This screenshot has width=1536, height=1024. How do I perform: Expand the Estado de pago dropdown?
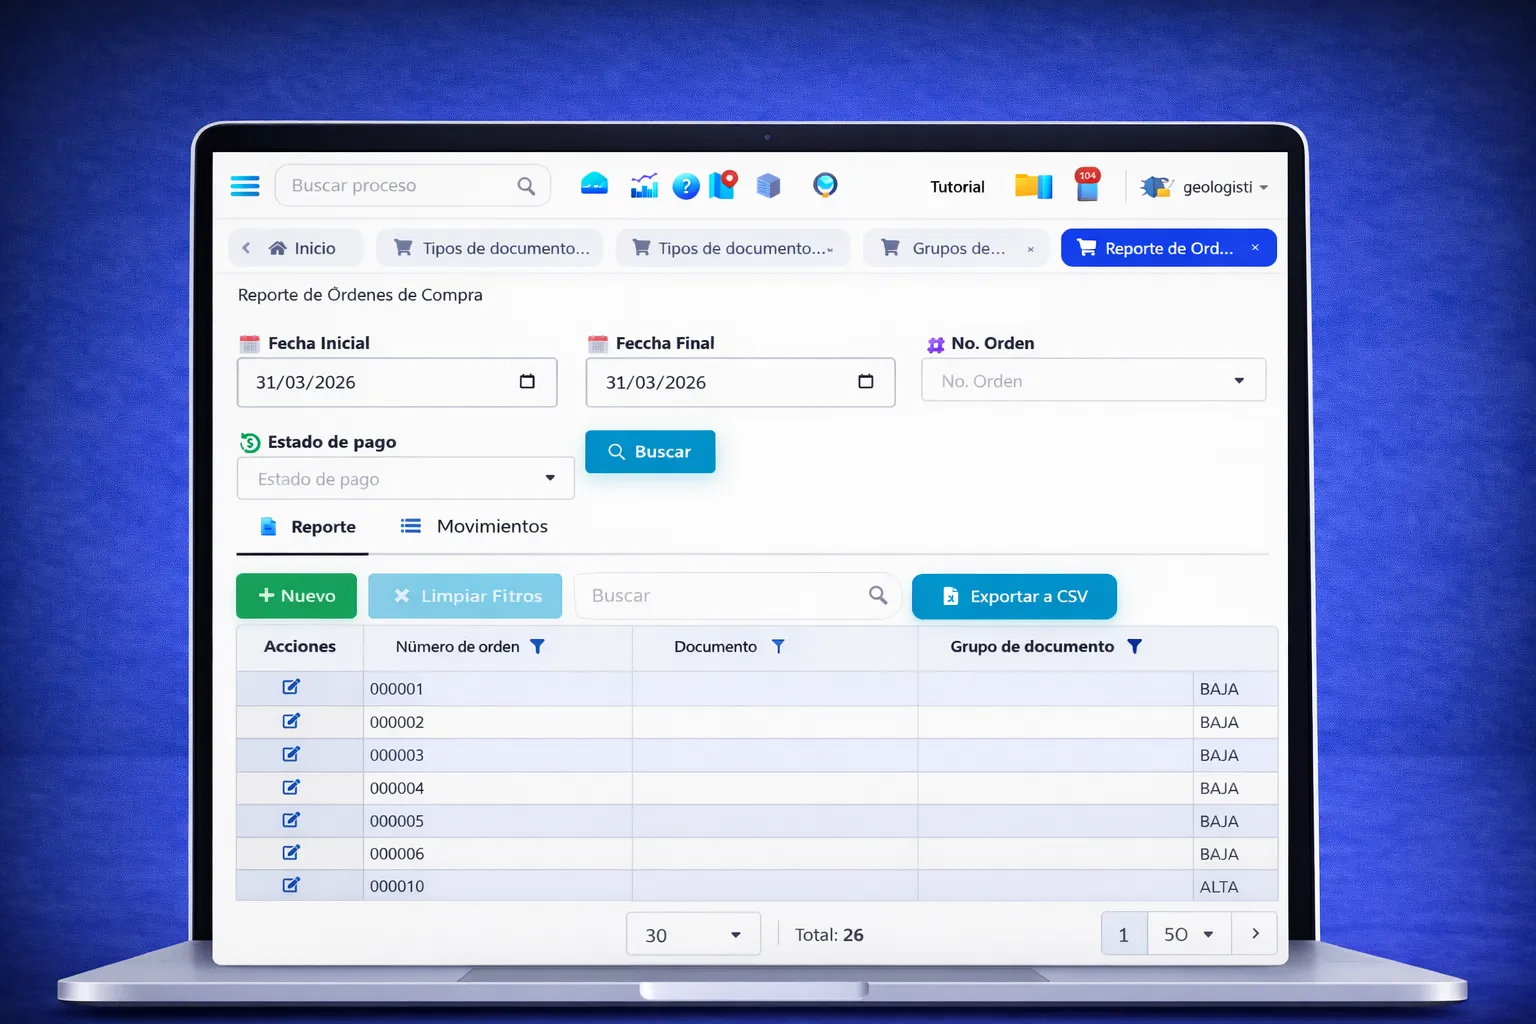click(x=549, y=479)
